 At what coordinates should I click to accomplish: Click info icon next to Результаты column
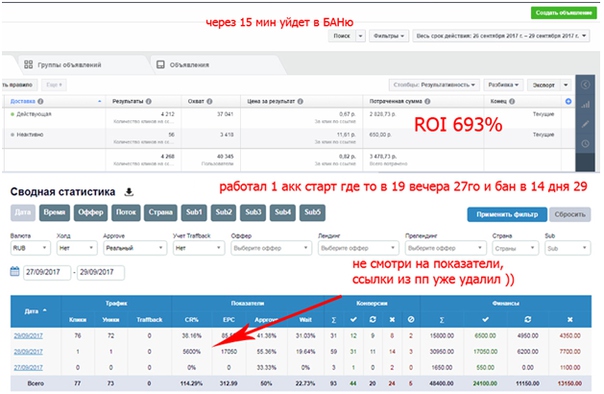(149, 101)
